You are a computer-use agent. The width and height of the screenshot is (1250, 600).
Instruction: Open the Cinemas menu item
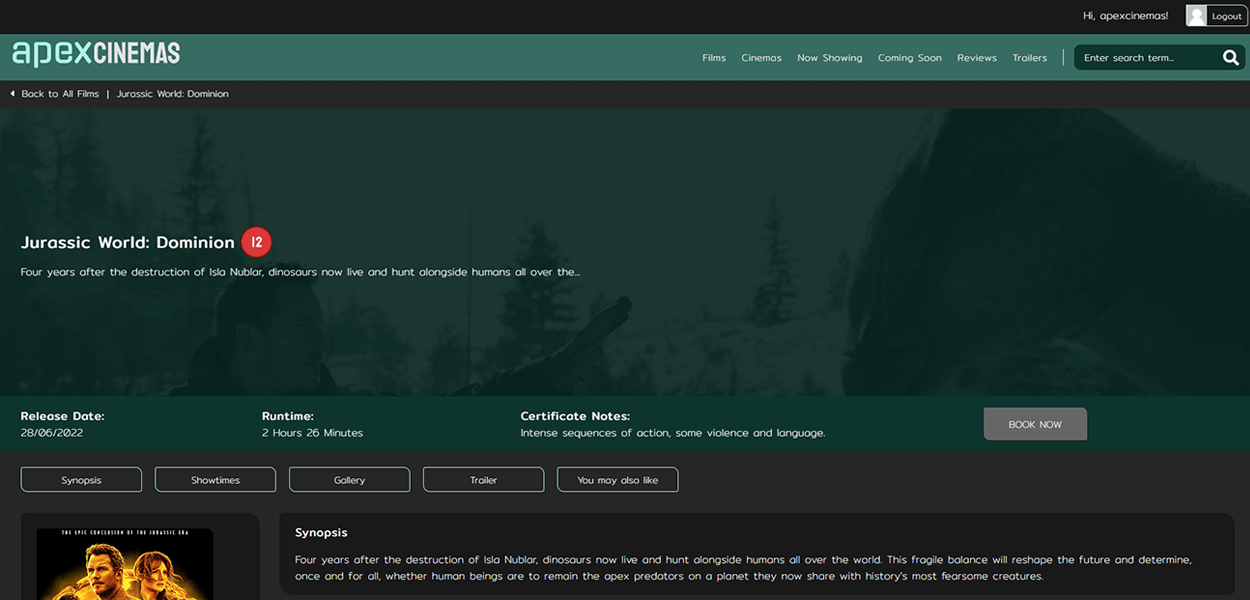pos(761,58)
